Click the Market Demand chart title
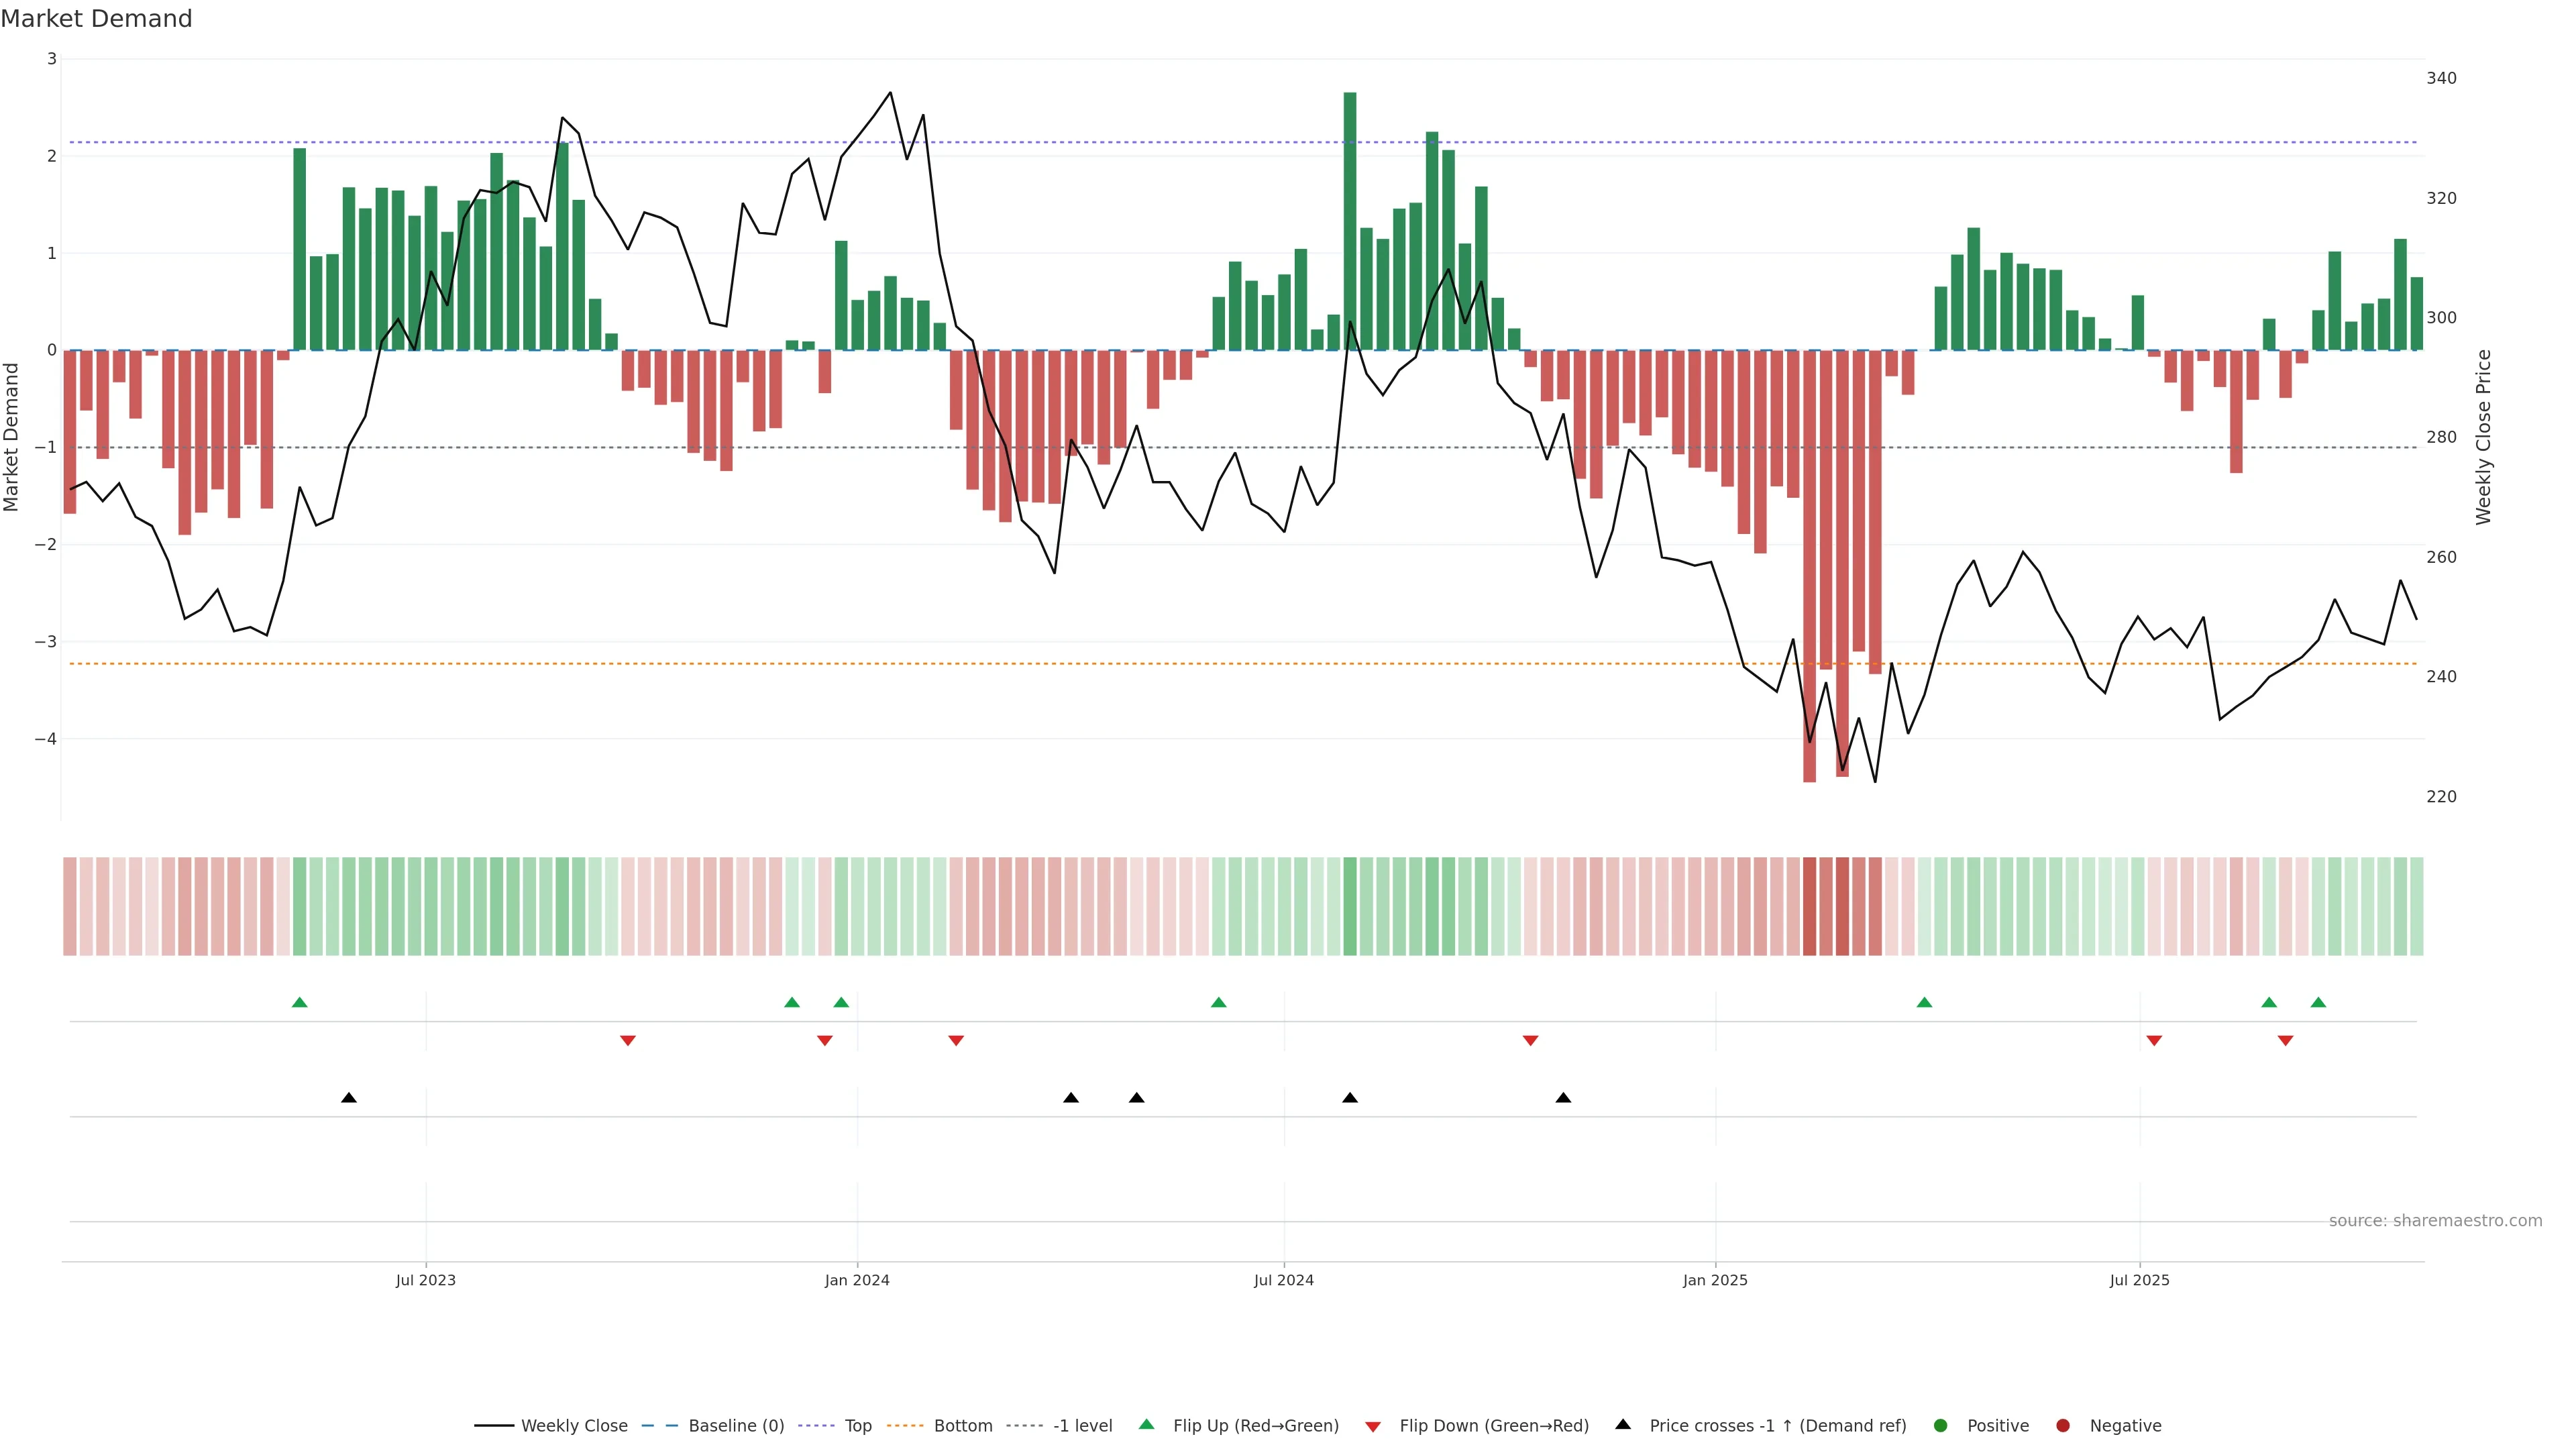 96,19
